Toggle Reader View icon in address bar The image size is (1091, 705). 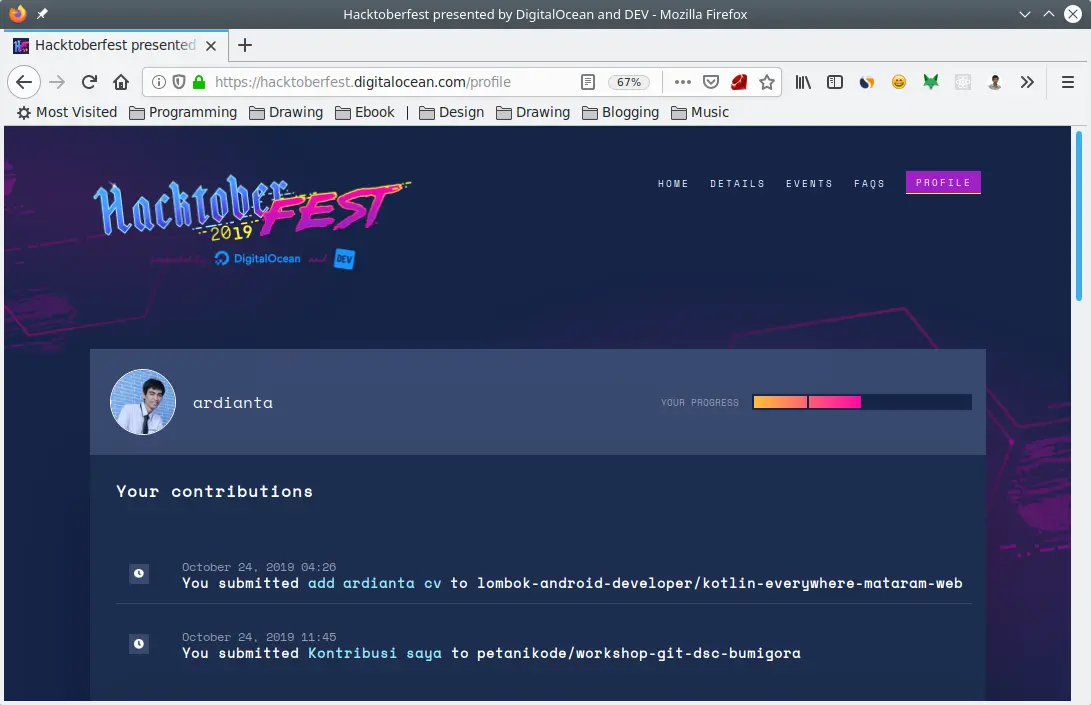point(588,82)
